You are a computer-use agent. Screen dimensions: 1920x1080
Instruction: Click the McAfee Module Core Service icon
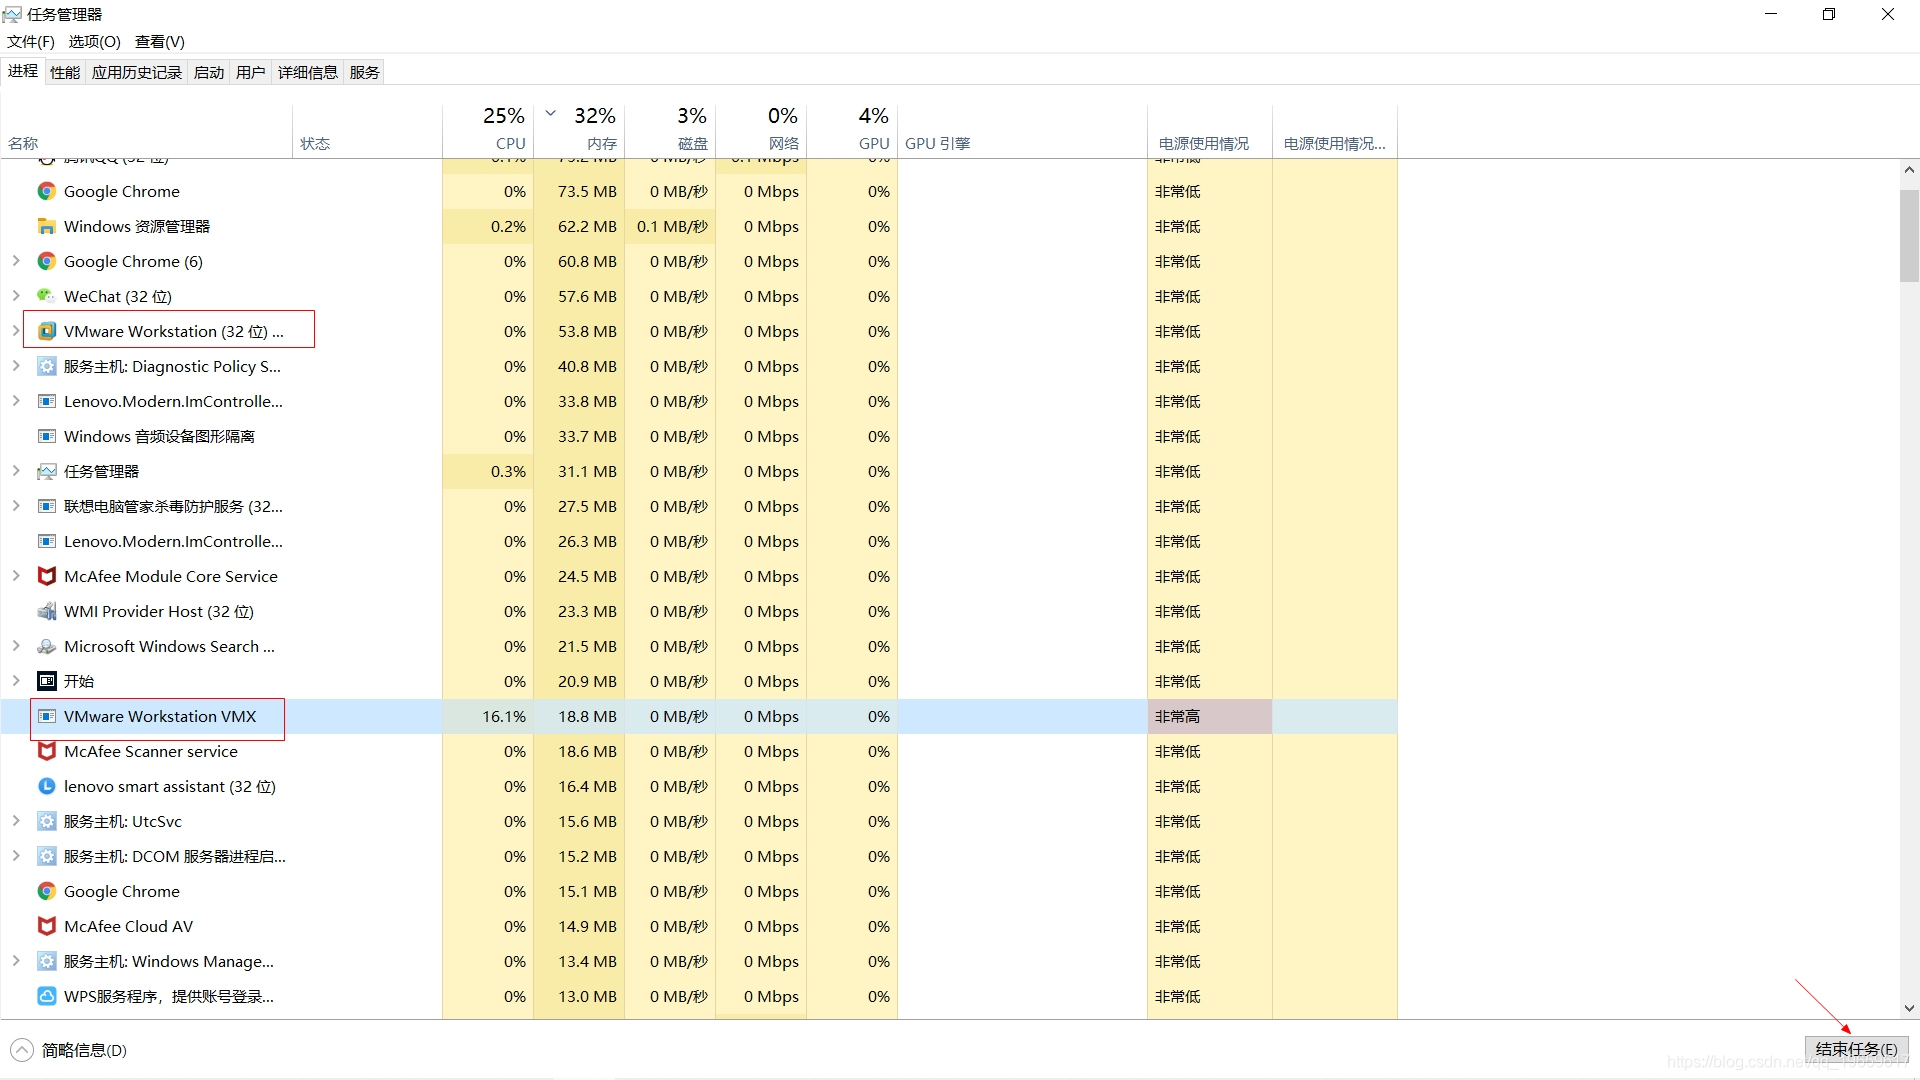point(46,576)
